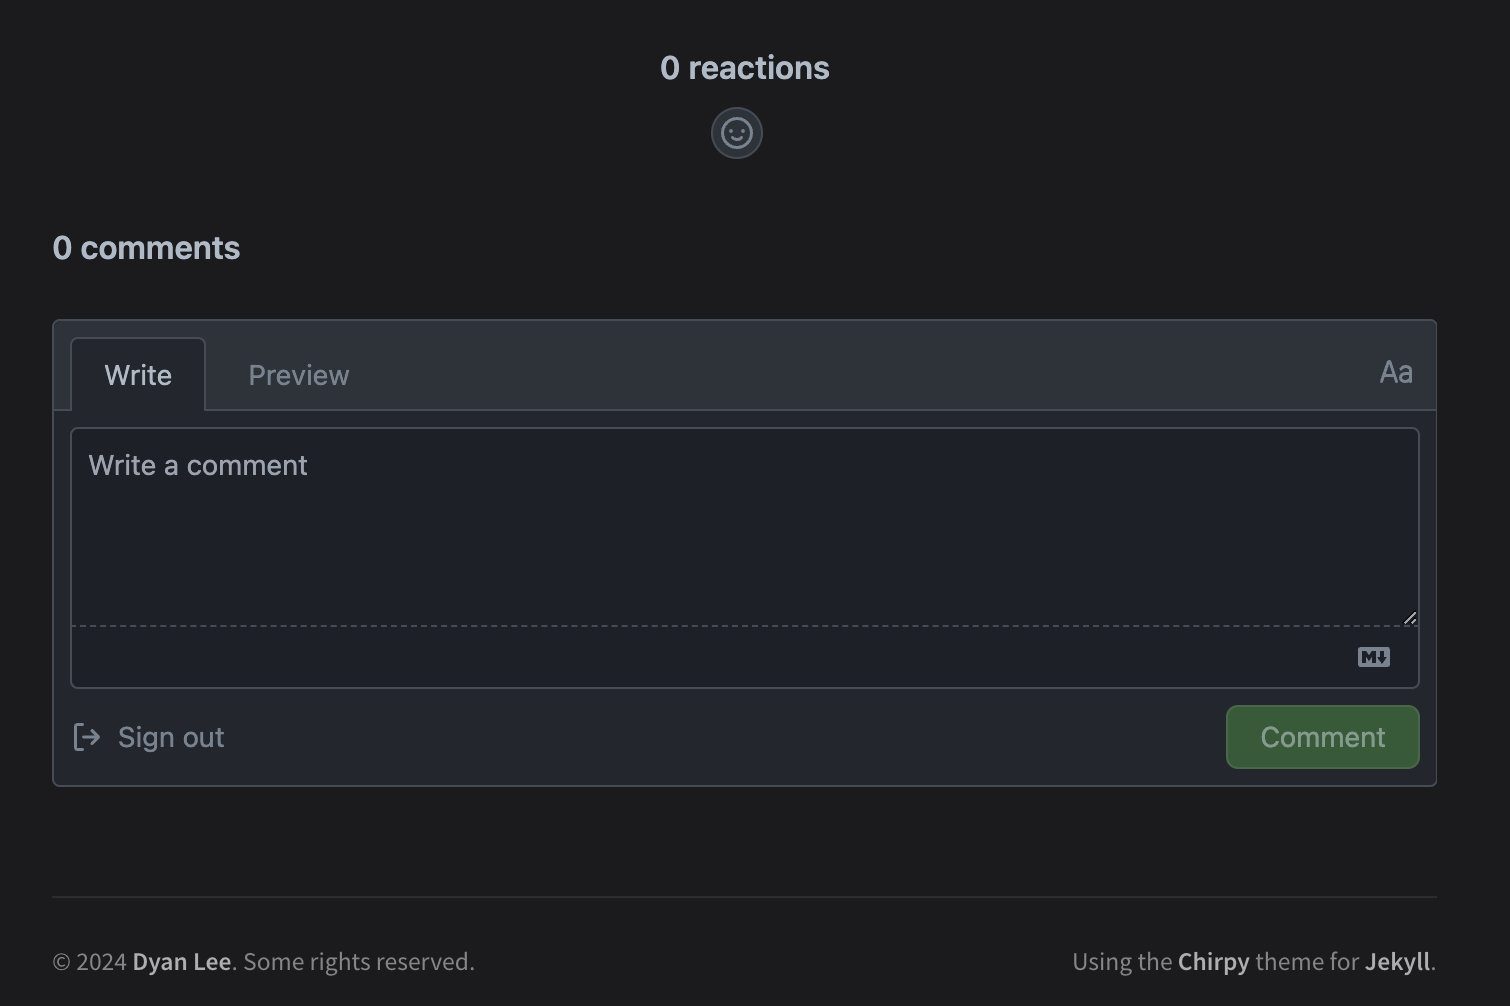Open the Jekyll link in footer
The height and width of the screenshot is (1006, 1510).
coord(1397,962)
